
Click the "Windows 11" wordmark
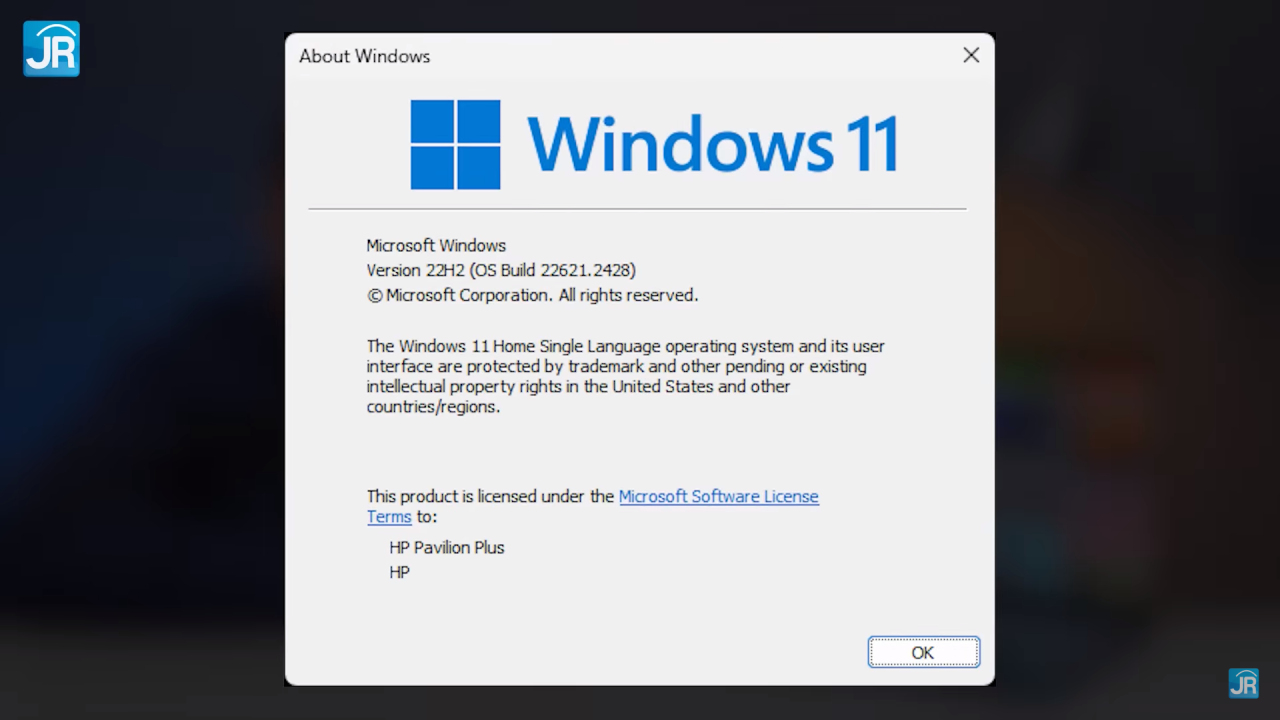(713, 144)
